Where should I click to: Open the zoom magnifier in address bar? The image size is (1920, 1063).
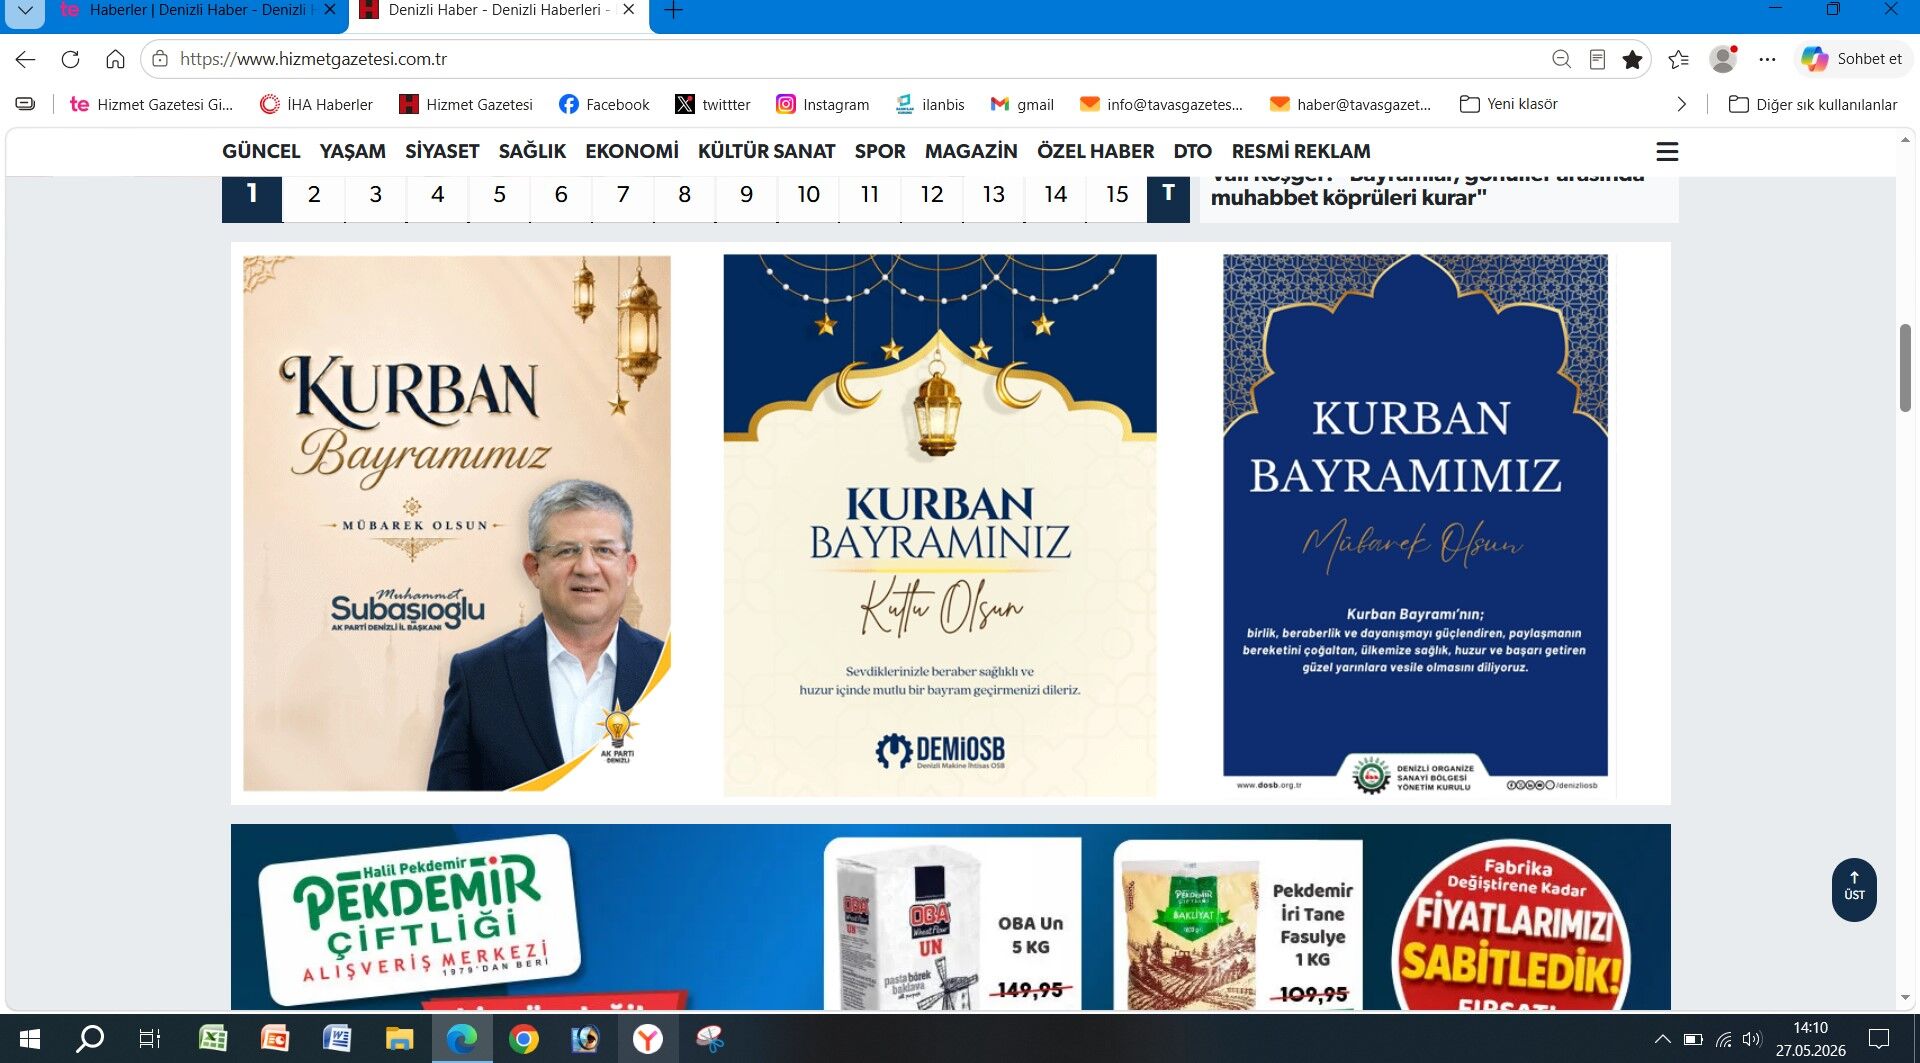(x=1561, y=59)
